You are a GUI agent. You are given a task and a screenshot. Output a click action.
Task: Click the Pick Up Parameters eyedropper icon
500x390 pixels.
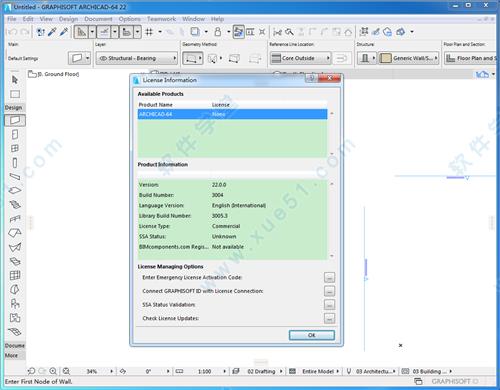pyautogui.click(x=52, y=32)
